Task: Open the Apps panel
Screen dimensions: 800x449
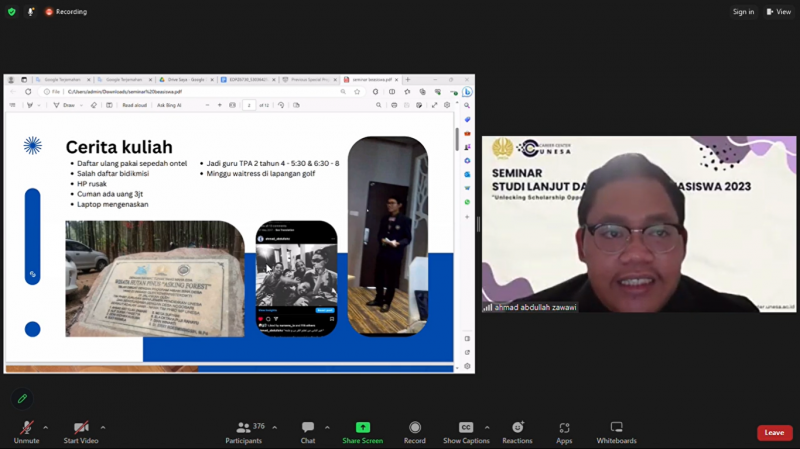Action: pyautogui.click(x=564, y=432)
